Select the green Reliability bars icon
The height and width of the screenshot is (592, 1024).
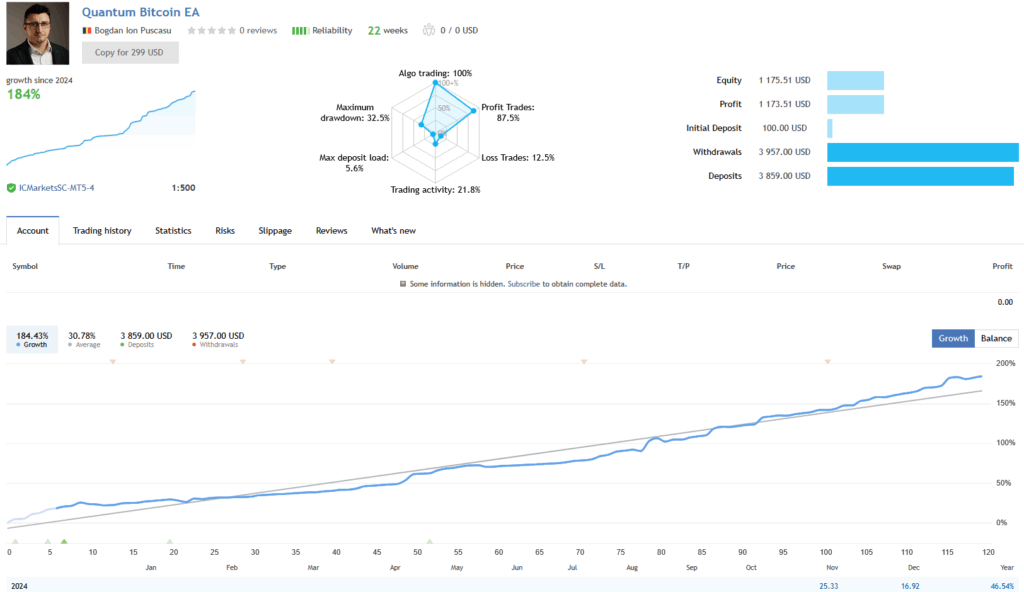point(299,31)
